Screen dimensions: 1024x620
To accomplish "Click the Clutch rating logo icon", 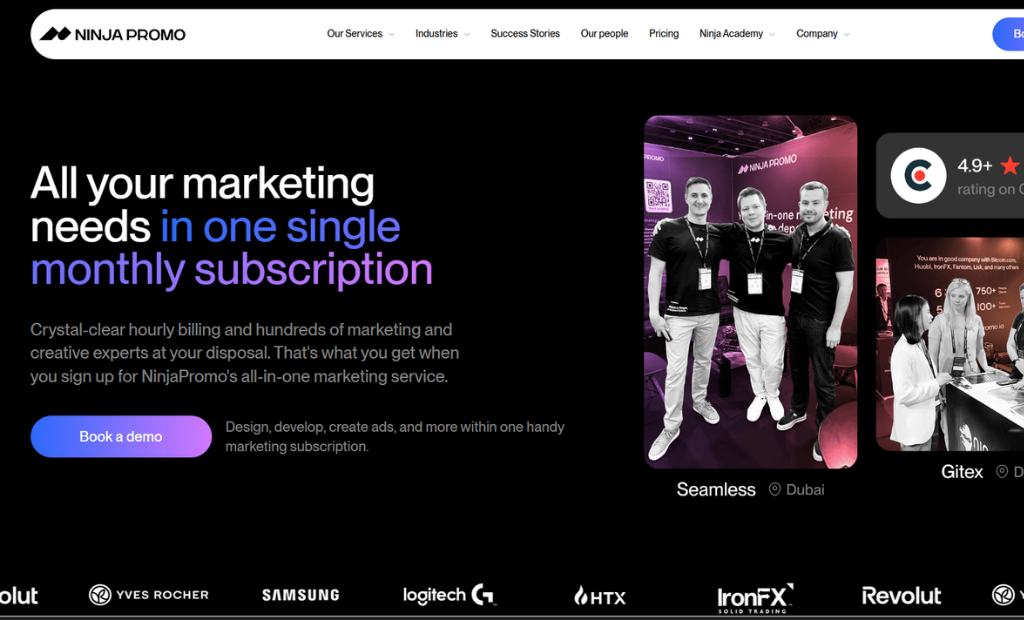I will [918, 176].
